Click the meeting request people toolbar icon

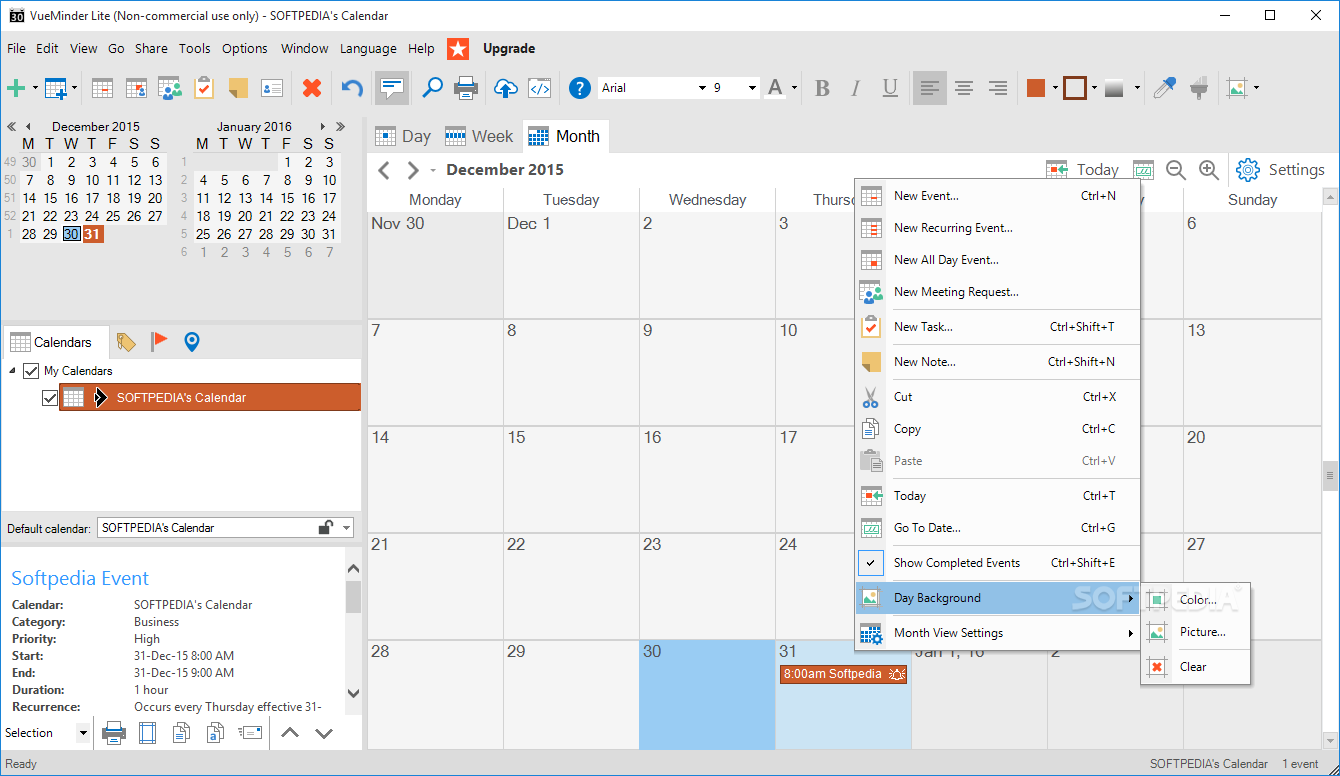[170, 88]
